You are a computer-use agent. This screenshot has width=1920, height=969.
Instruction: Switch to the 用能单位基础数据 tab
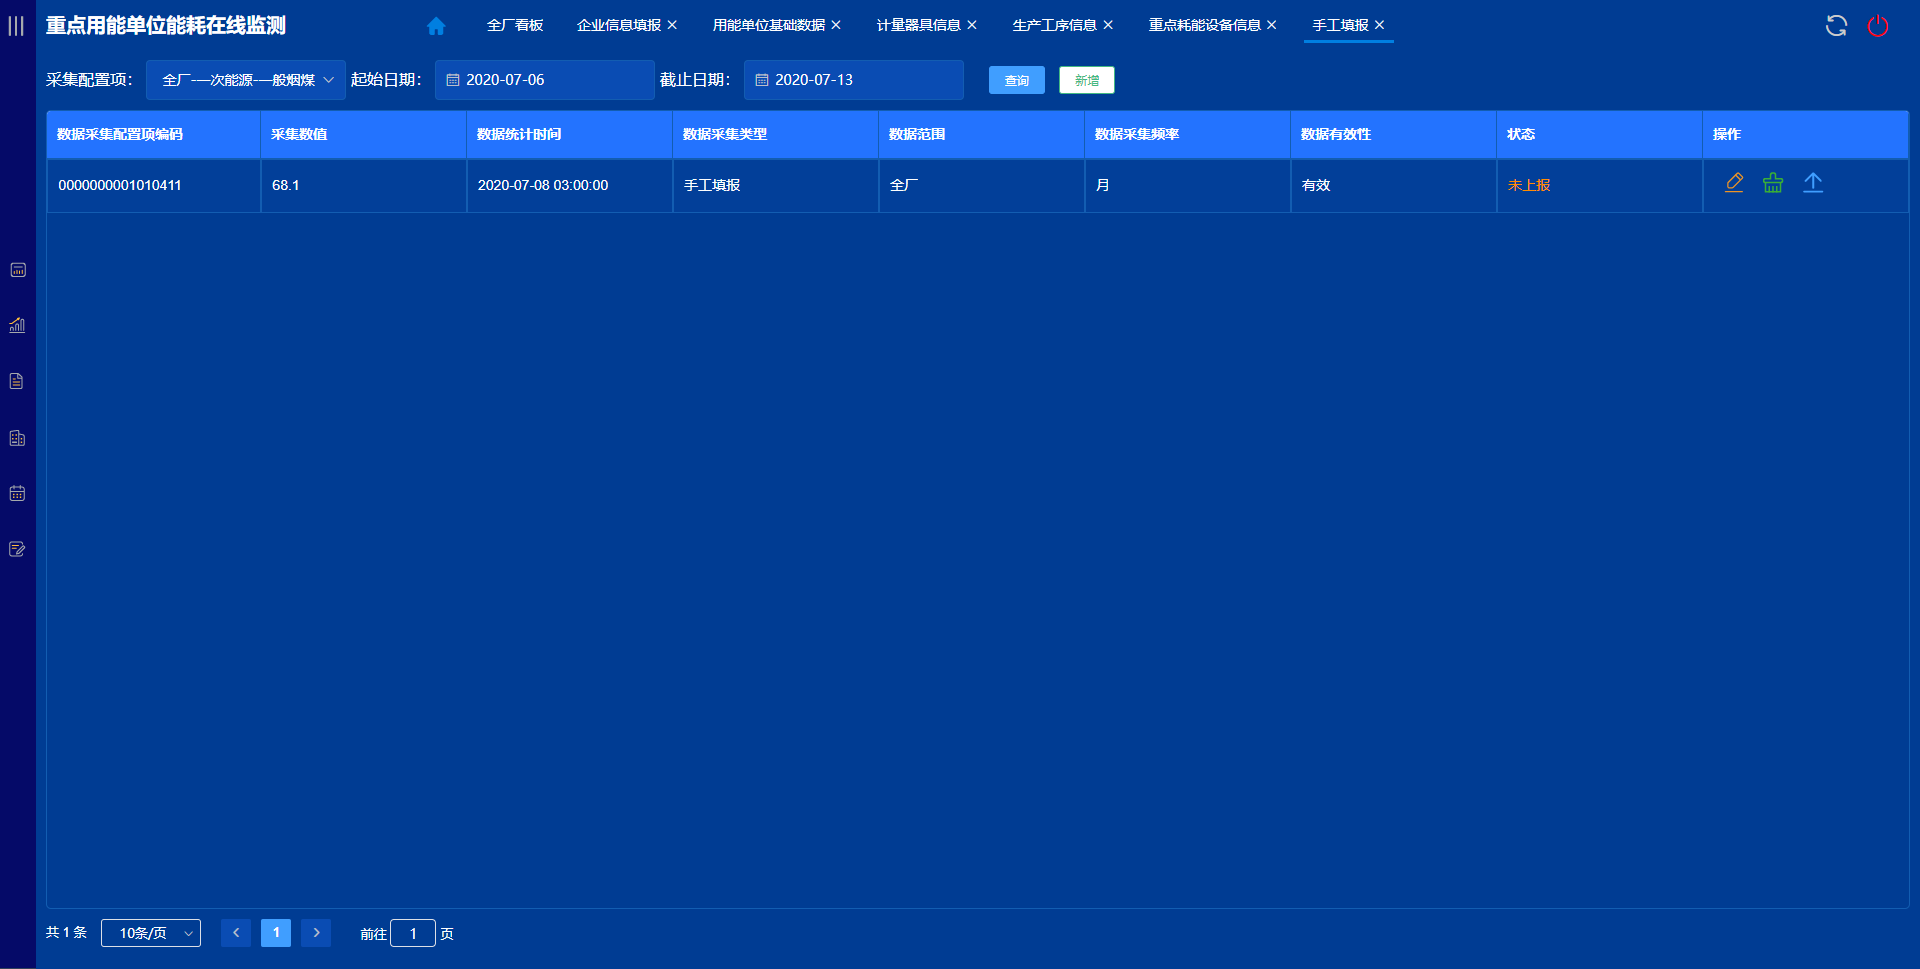[x=769, y=25]
